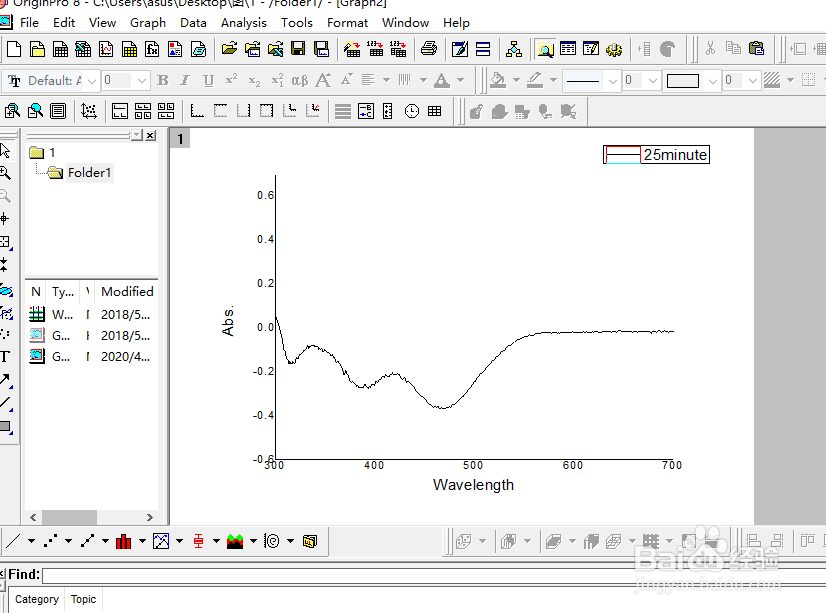
Task: Create a new worksheet
Action: pyautogui.click(x=61, y=50)
